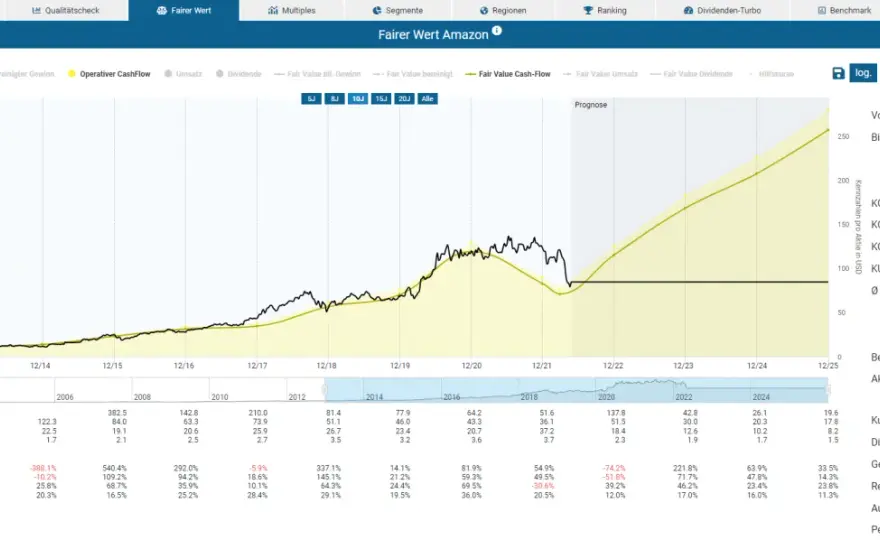Toggle the Fair Value bil. Gewinn series
The image size is (880, 540).
(x=317, y=74)
